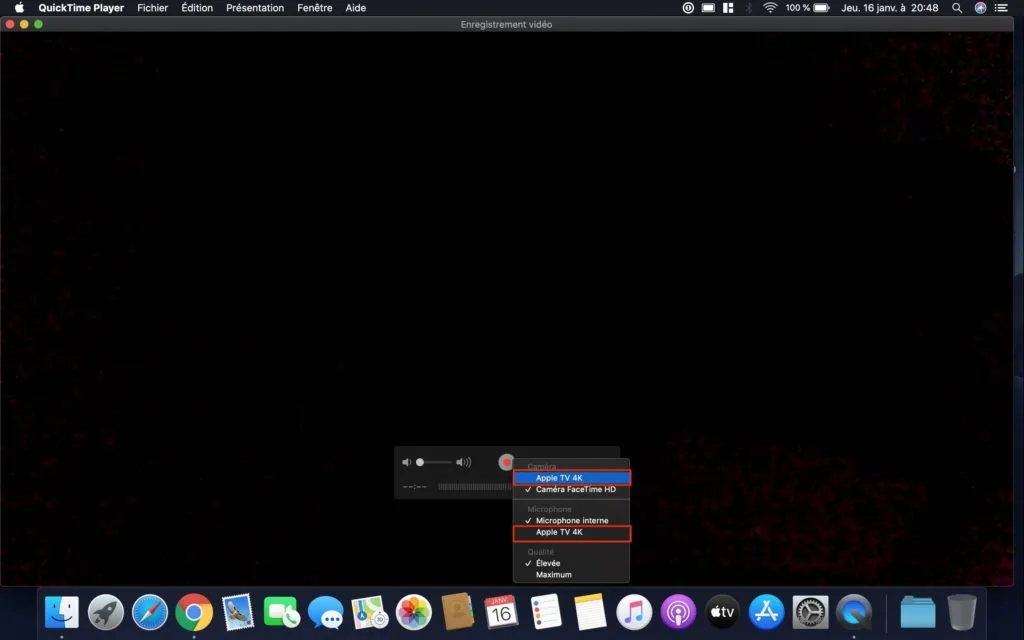Click QuickTime Player icon in the Dock
Image resolution: width=1024 pixels, height=640 pixels.
click(854, 613)
